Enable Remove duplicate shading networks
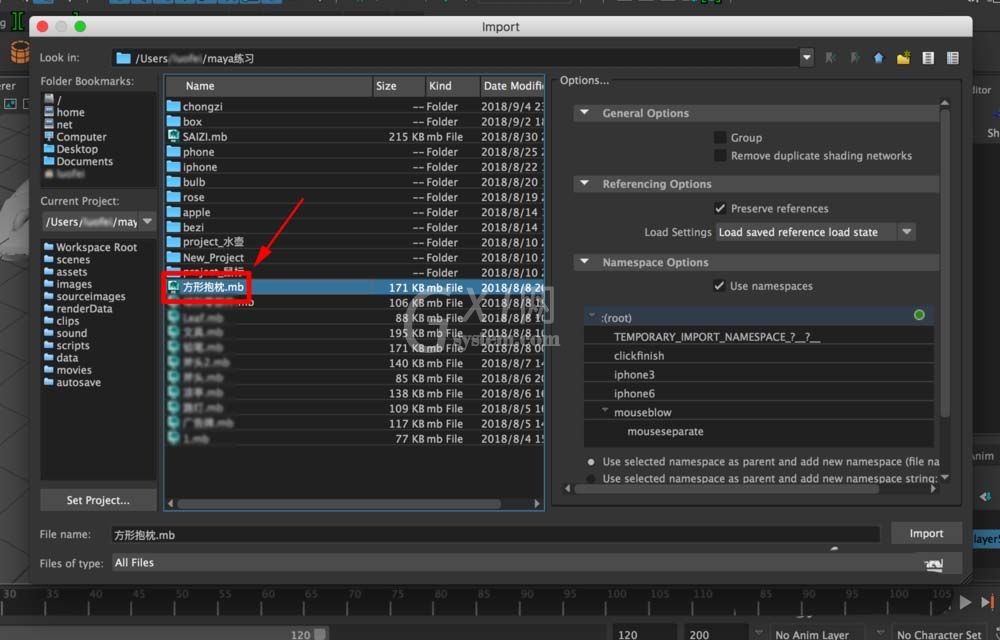The height and width of the screenshot is (640, 1000). click(720, 156)
